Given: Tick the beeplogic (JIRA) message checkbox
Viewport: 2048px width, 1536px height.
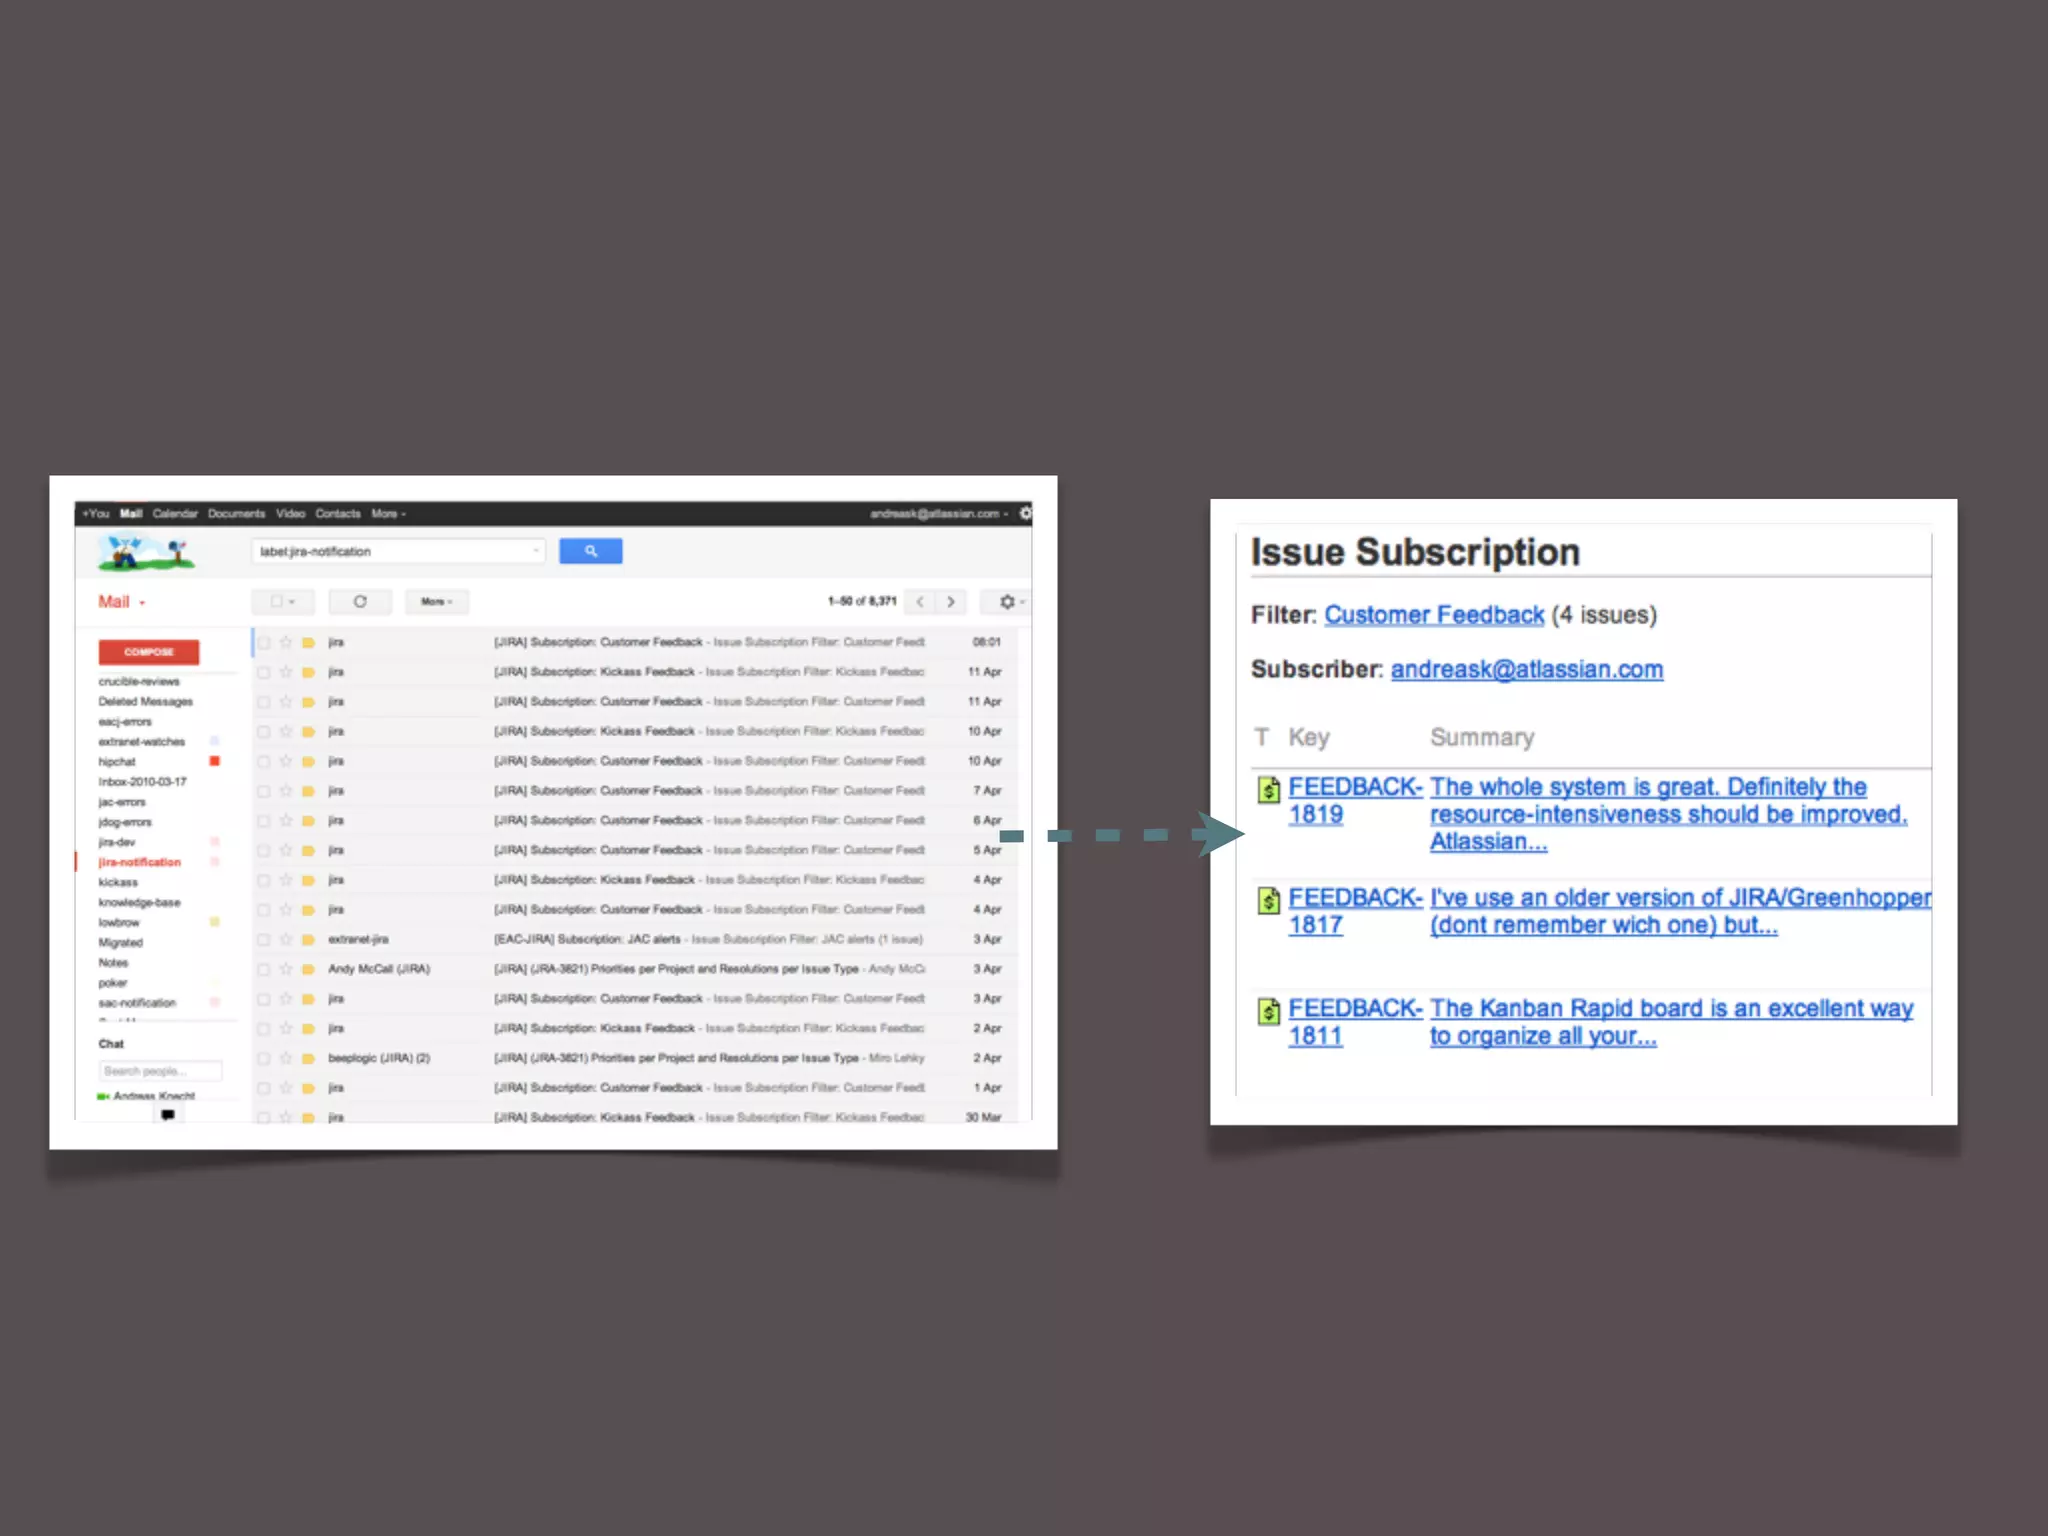Looking at the screenshot, I should coord(264,1058).
